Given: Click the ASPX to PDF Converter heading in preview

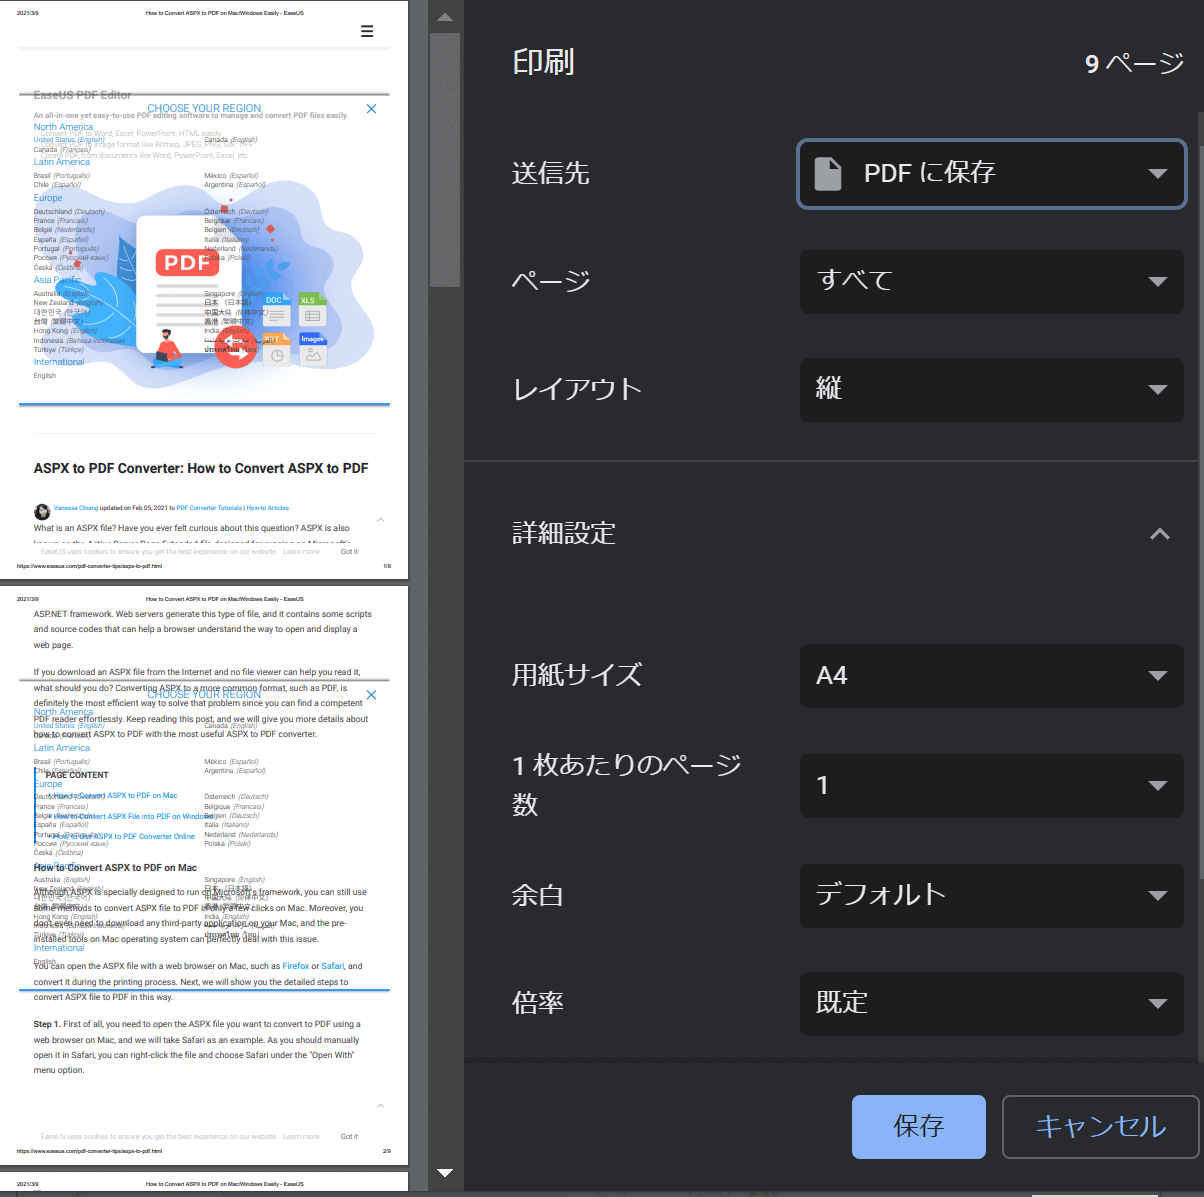Looking at the screenshot, I should coord(201,468).
